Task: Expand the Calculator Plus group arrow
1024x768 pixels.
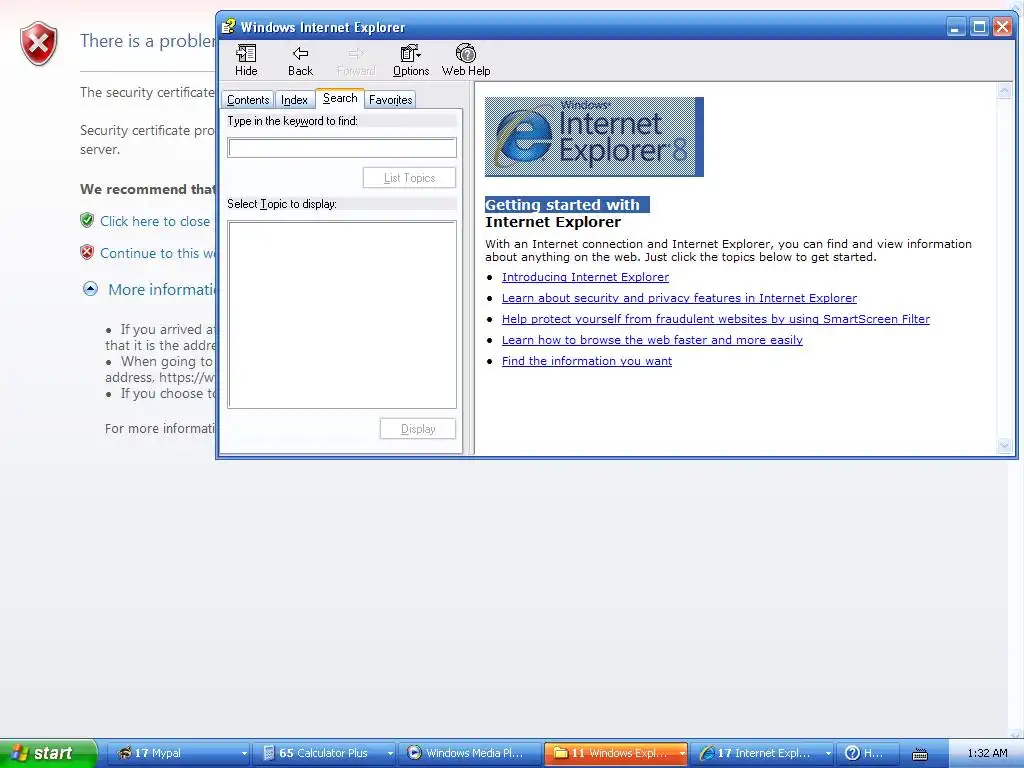Action: point(390,754)
